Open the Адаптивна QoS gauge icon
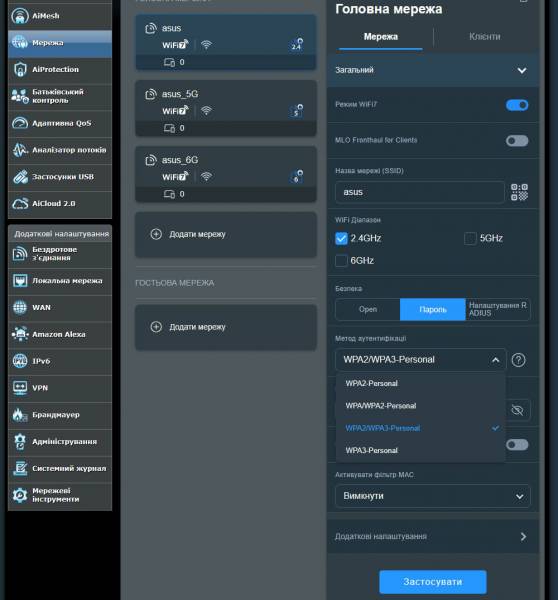The height and width of the screenshot is (600, 558). pyautogui.click(x=20, y=123)
